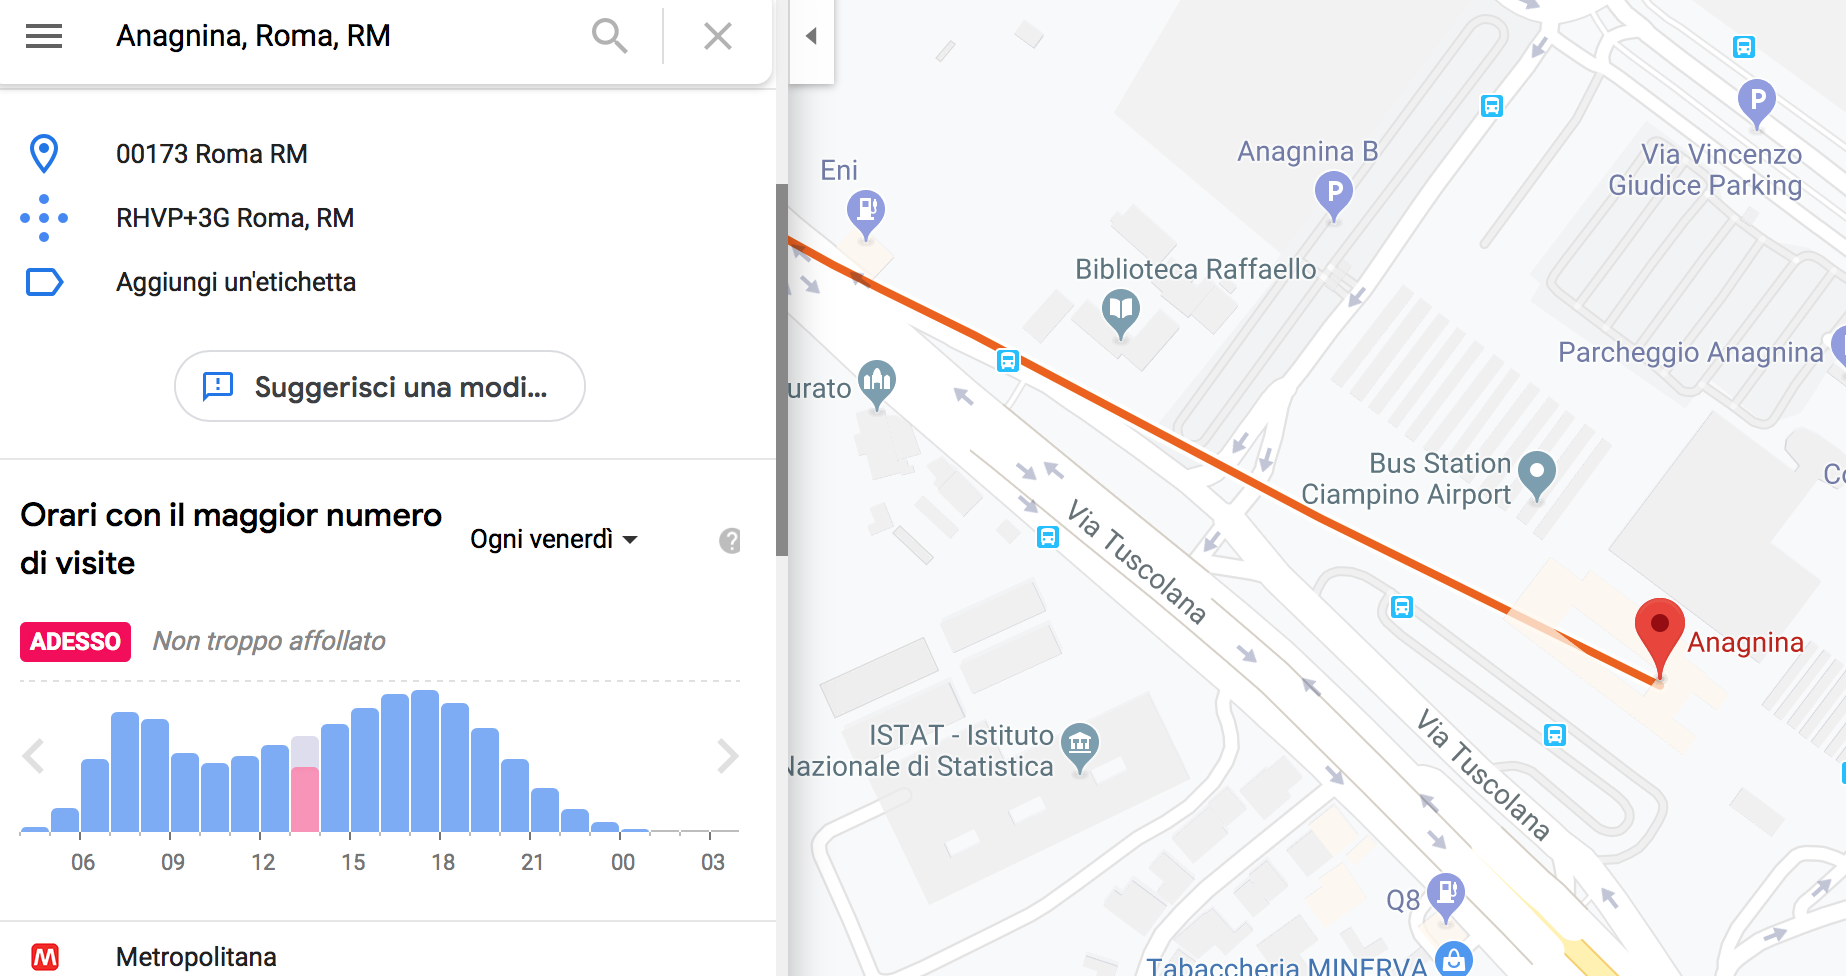The image size is (1846, 976).
Task: Click the plus code RHVP+3G entry
Action: [235, 218]
